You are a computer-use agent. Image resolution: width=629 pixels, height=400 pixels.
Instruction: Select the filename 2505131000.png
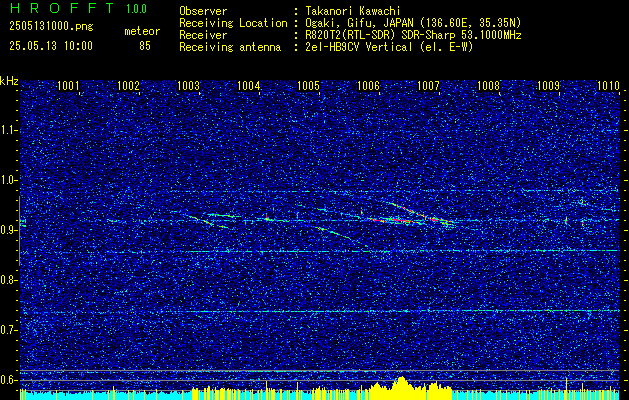coord(51,27)
